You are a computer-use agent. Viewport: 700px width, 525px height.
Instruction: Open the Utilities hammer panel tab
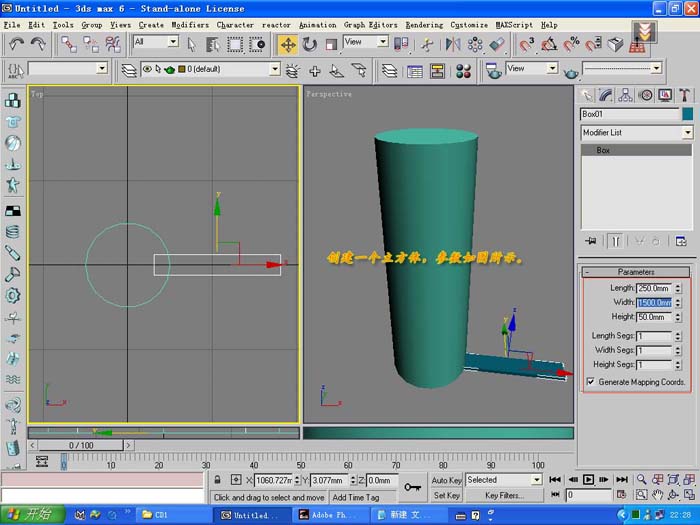click(684, 95)
